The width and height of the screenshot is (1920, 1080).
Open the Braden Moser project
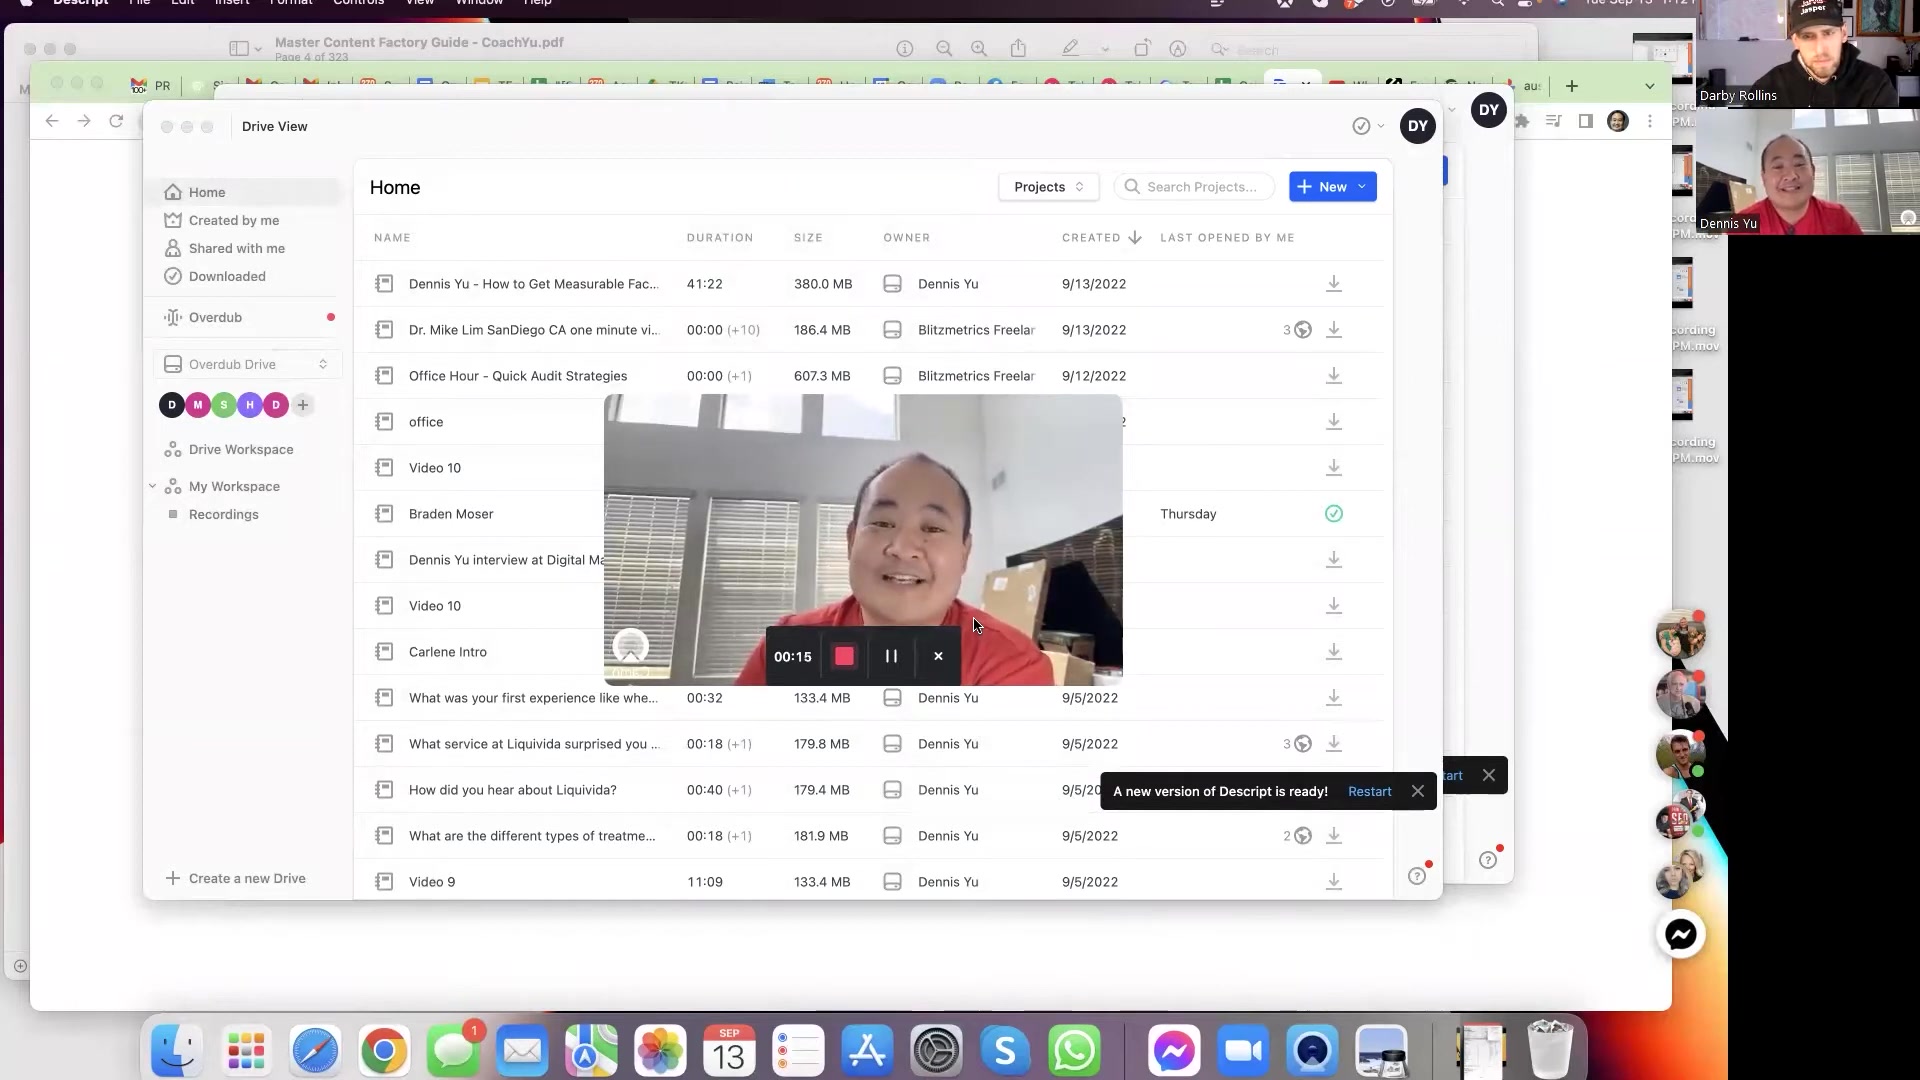pos(451,514)
